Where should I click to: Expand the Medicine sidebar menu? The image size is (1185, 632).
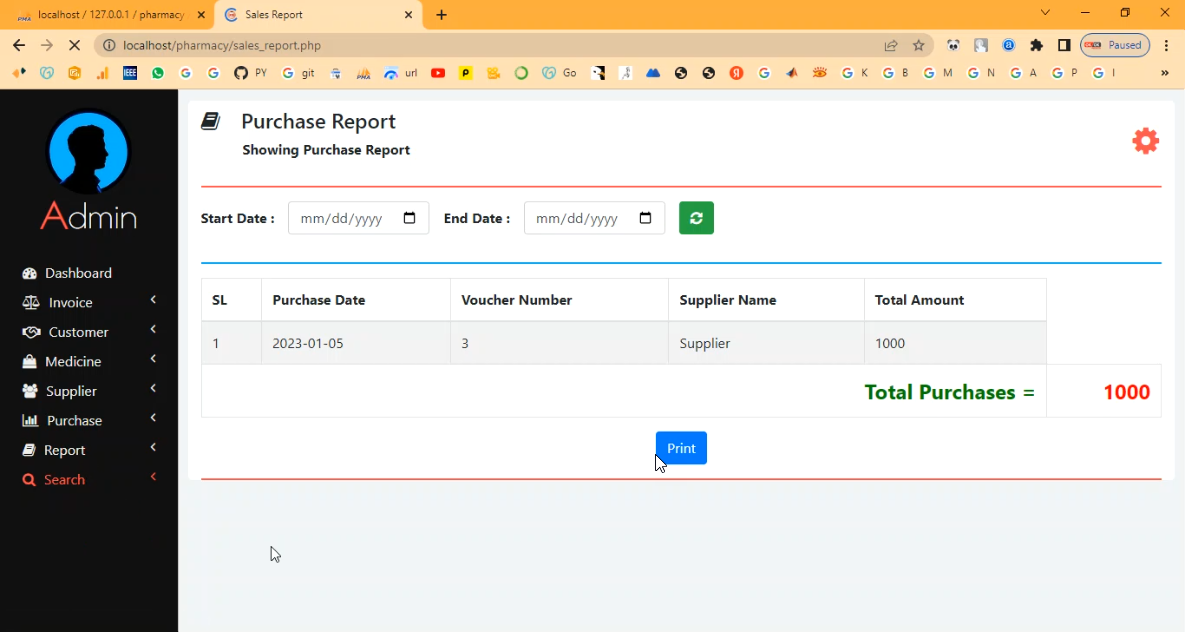[x=72, y=361]
